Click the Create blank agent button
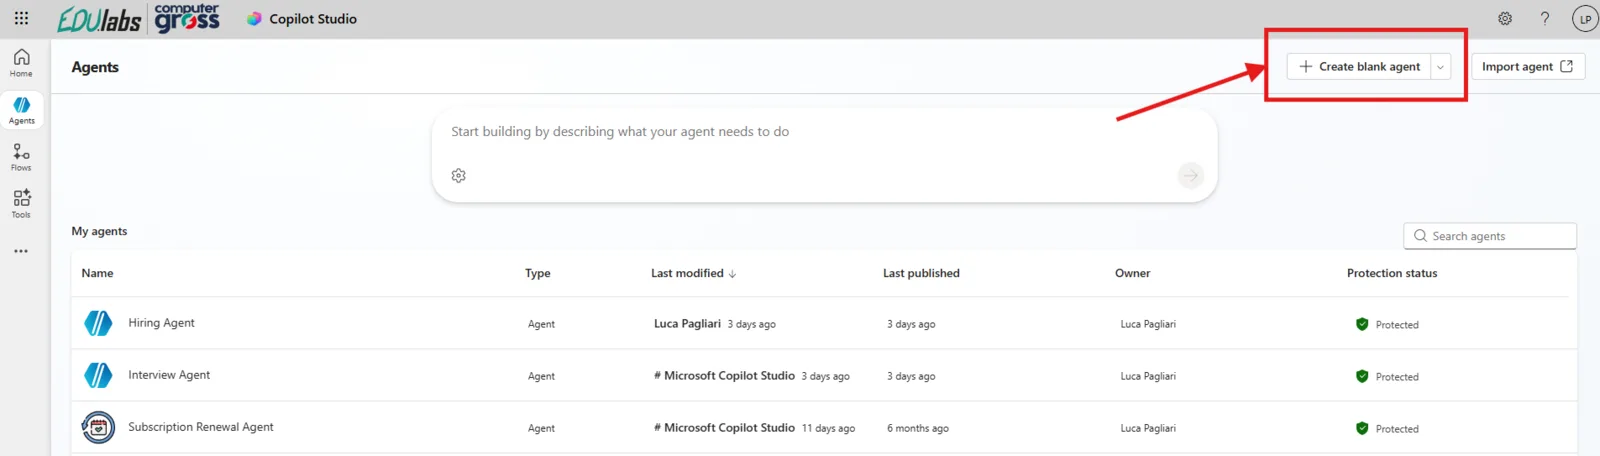Screen dimensions: 1600x456 1358,67
